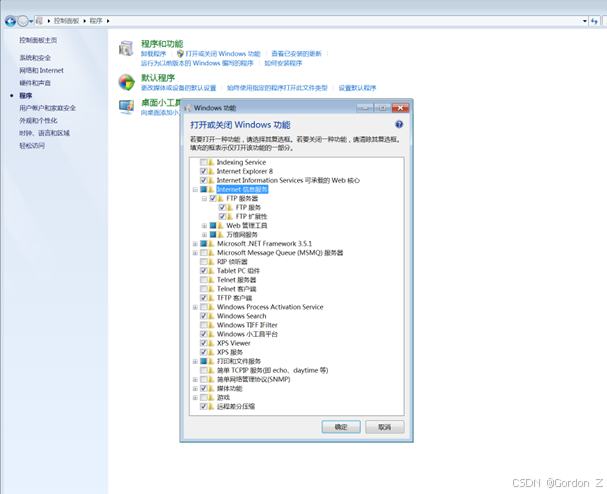Click the 确定 button in the dialog
This screenshot has width=607, height=494.
coord(341,427)
